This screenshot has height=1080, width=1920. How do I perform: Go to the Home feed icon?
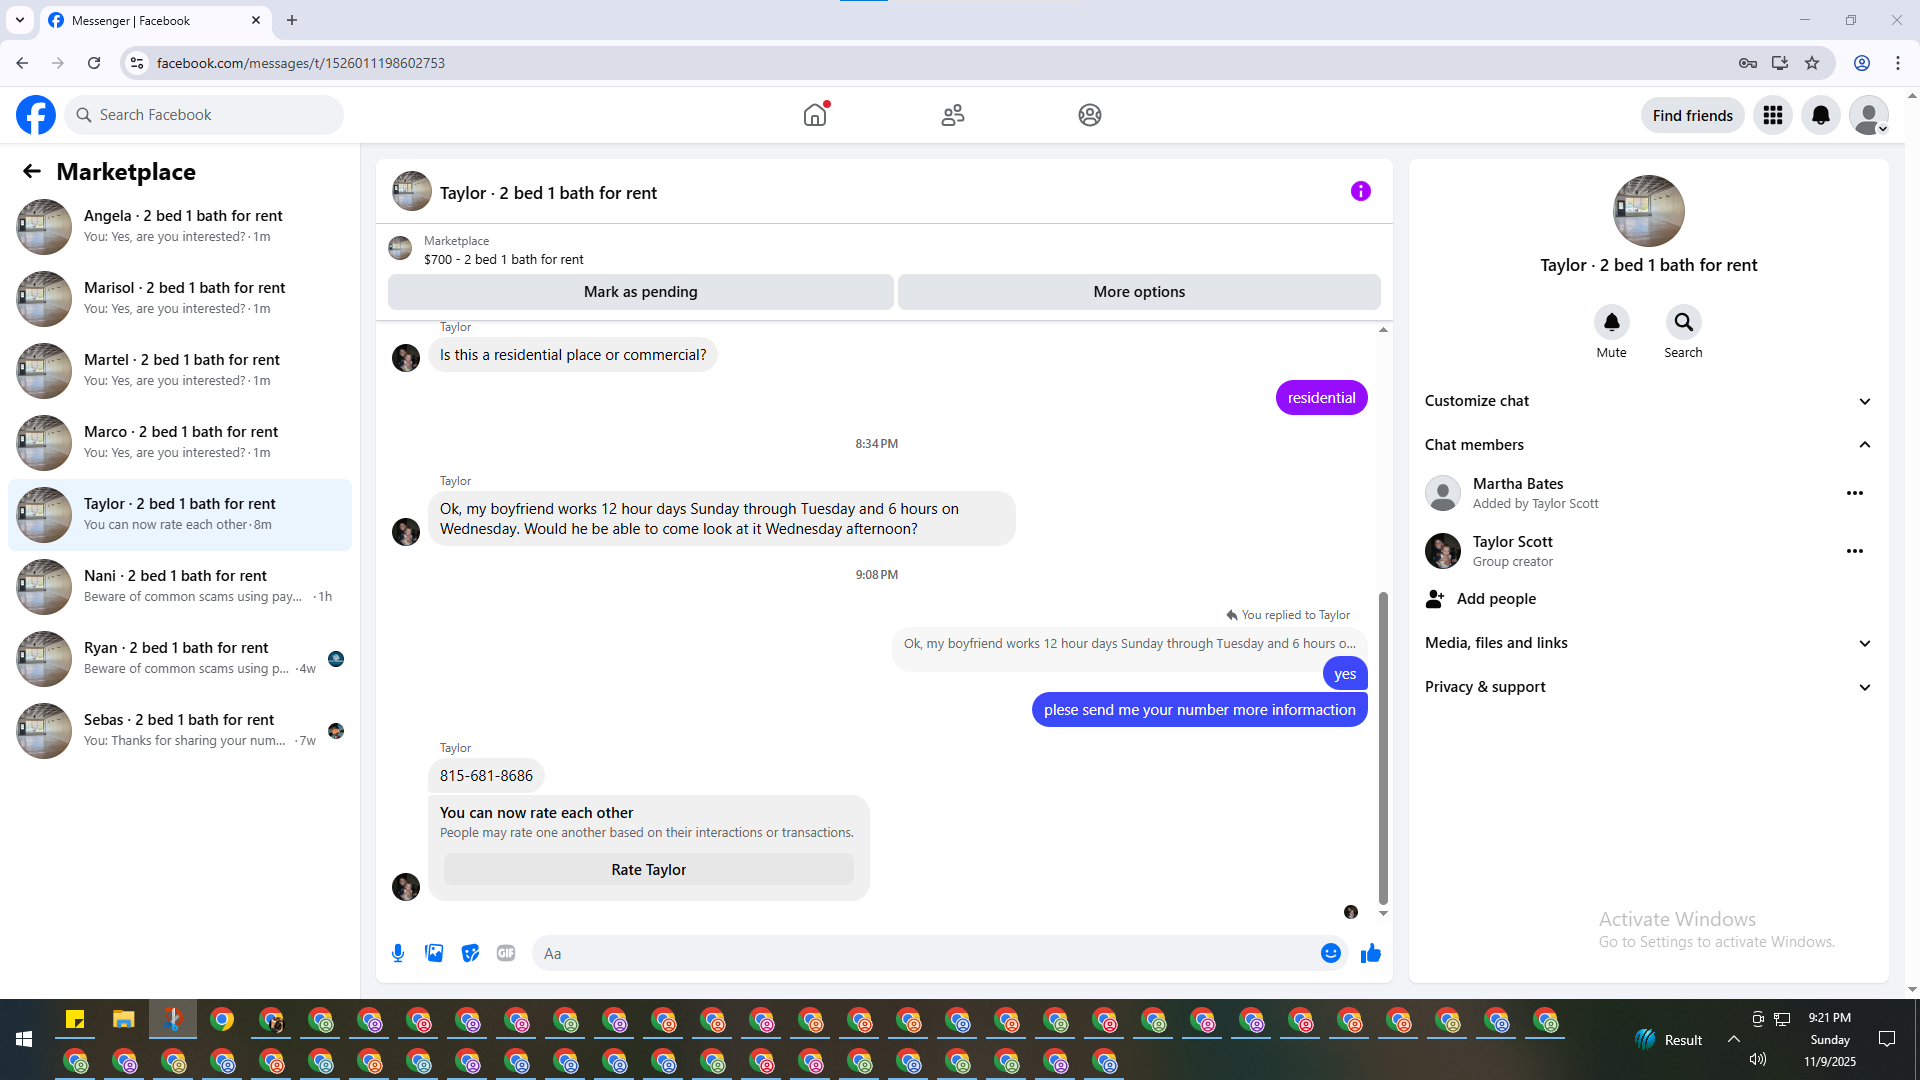[815, 115]
